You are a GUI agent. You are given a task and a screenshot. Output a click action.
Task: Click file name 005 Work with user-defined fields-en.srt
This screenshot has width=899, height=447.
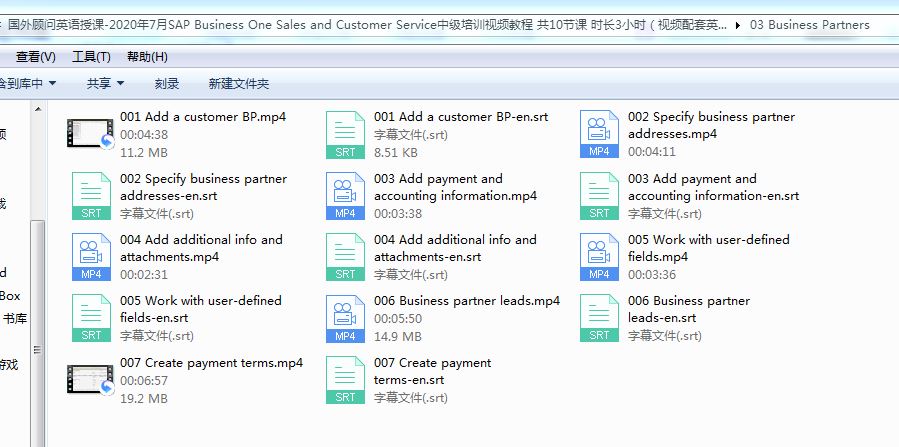201,309
